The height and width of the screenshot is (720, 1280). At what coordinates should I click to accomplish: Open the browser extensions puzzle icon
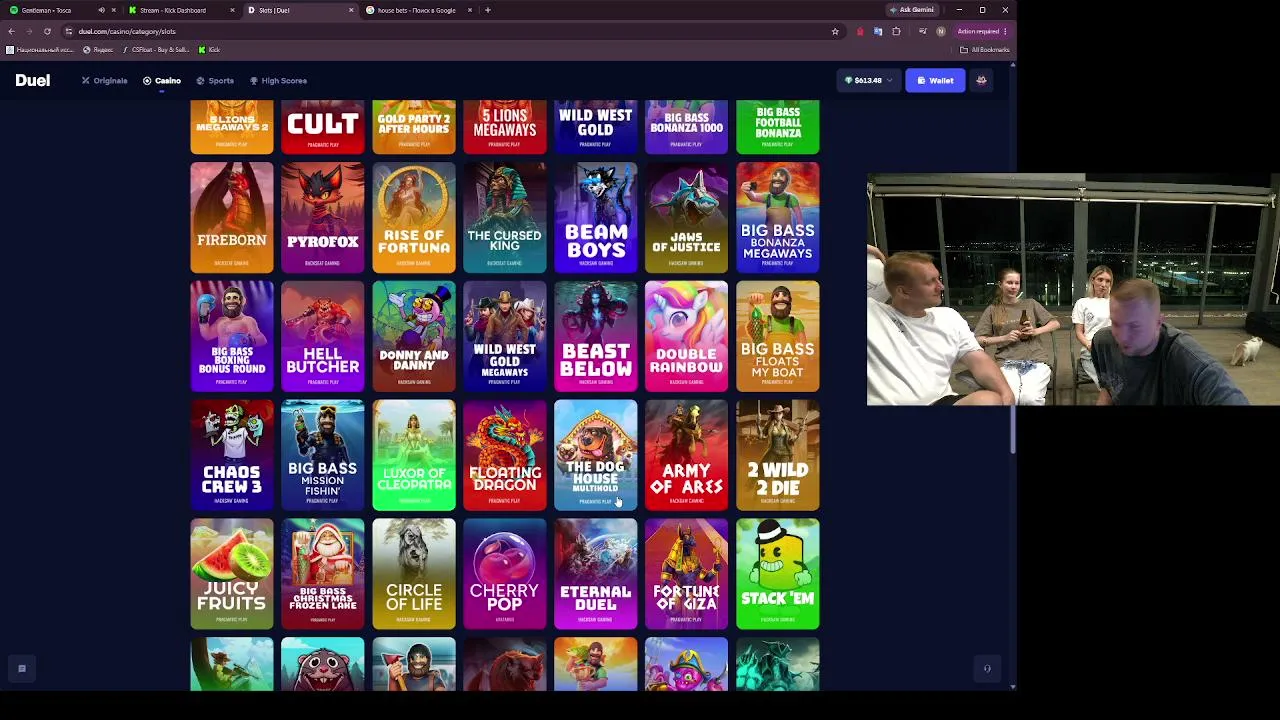pyautogui.click(x=896, y=31)
